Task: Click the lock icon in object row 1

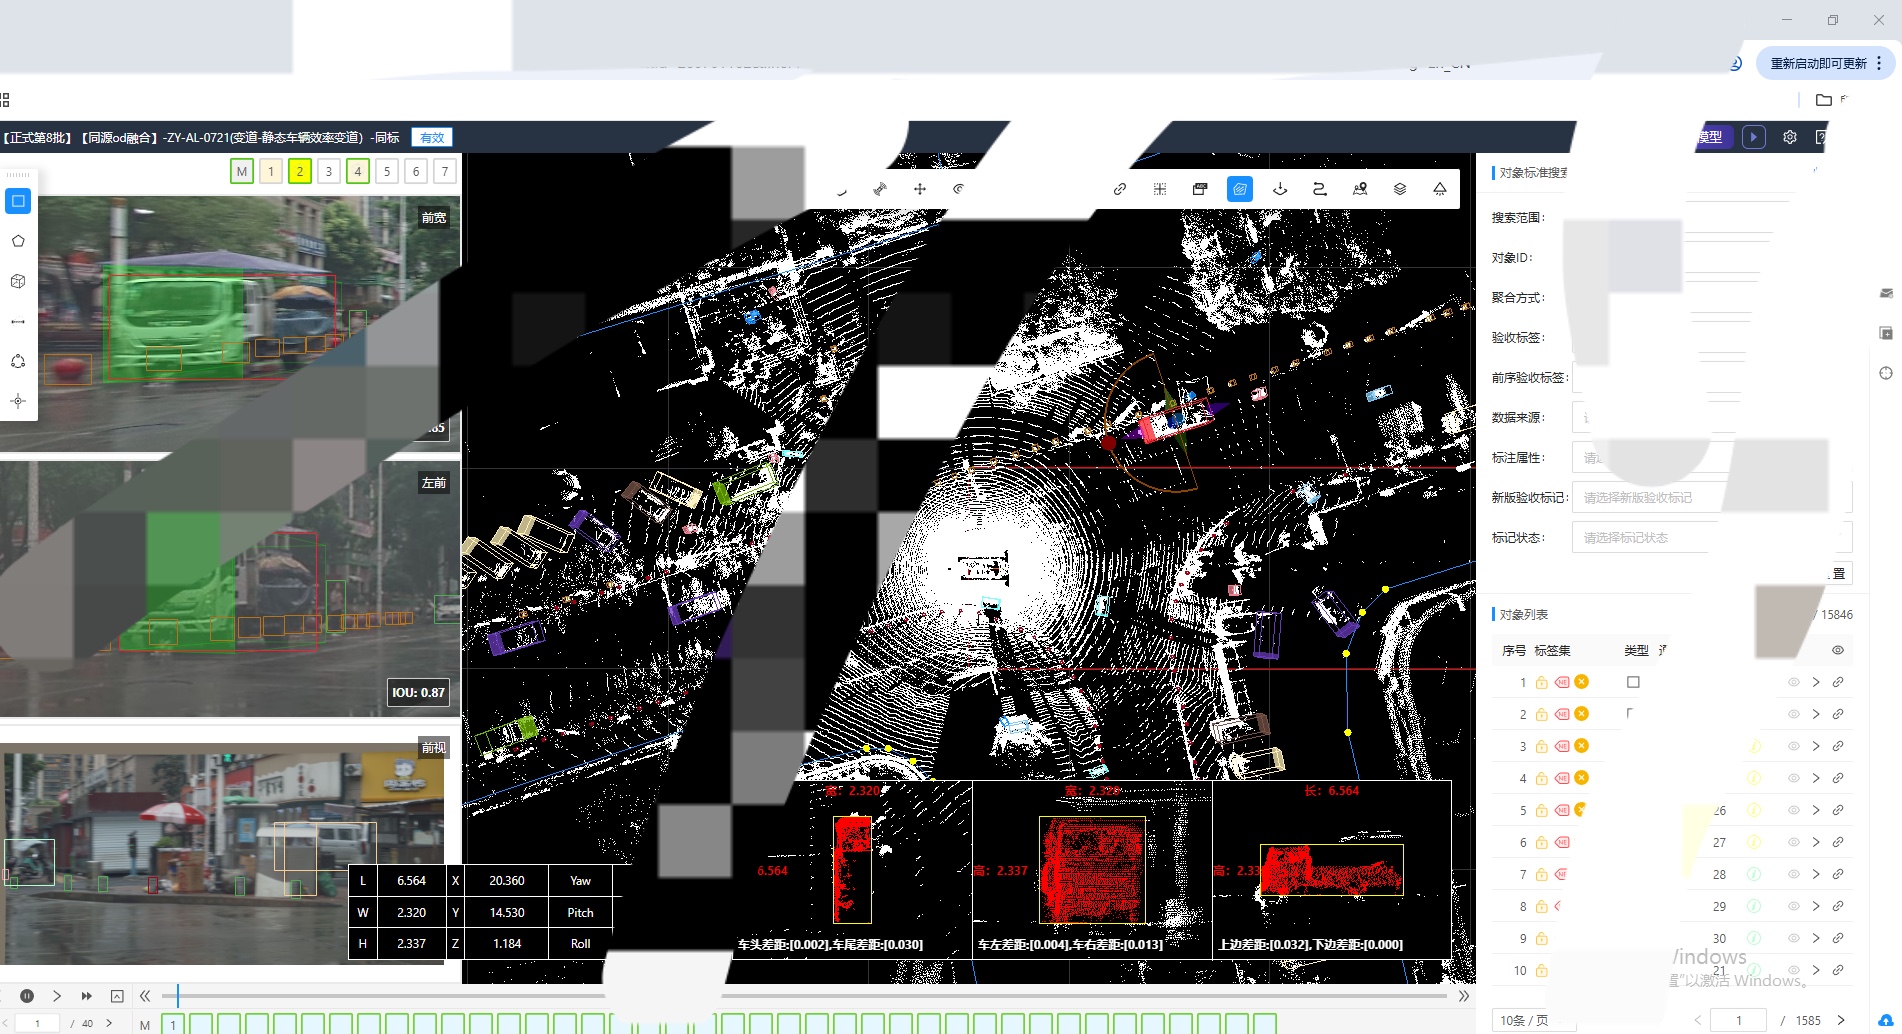Action: [1542, 683]
